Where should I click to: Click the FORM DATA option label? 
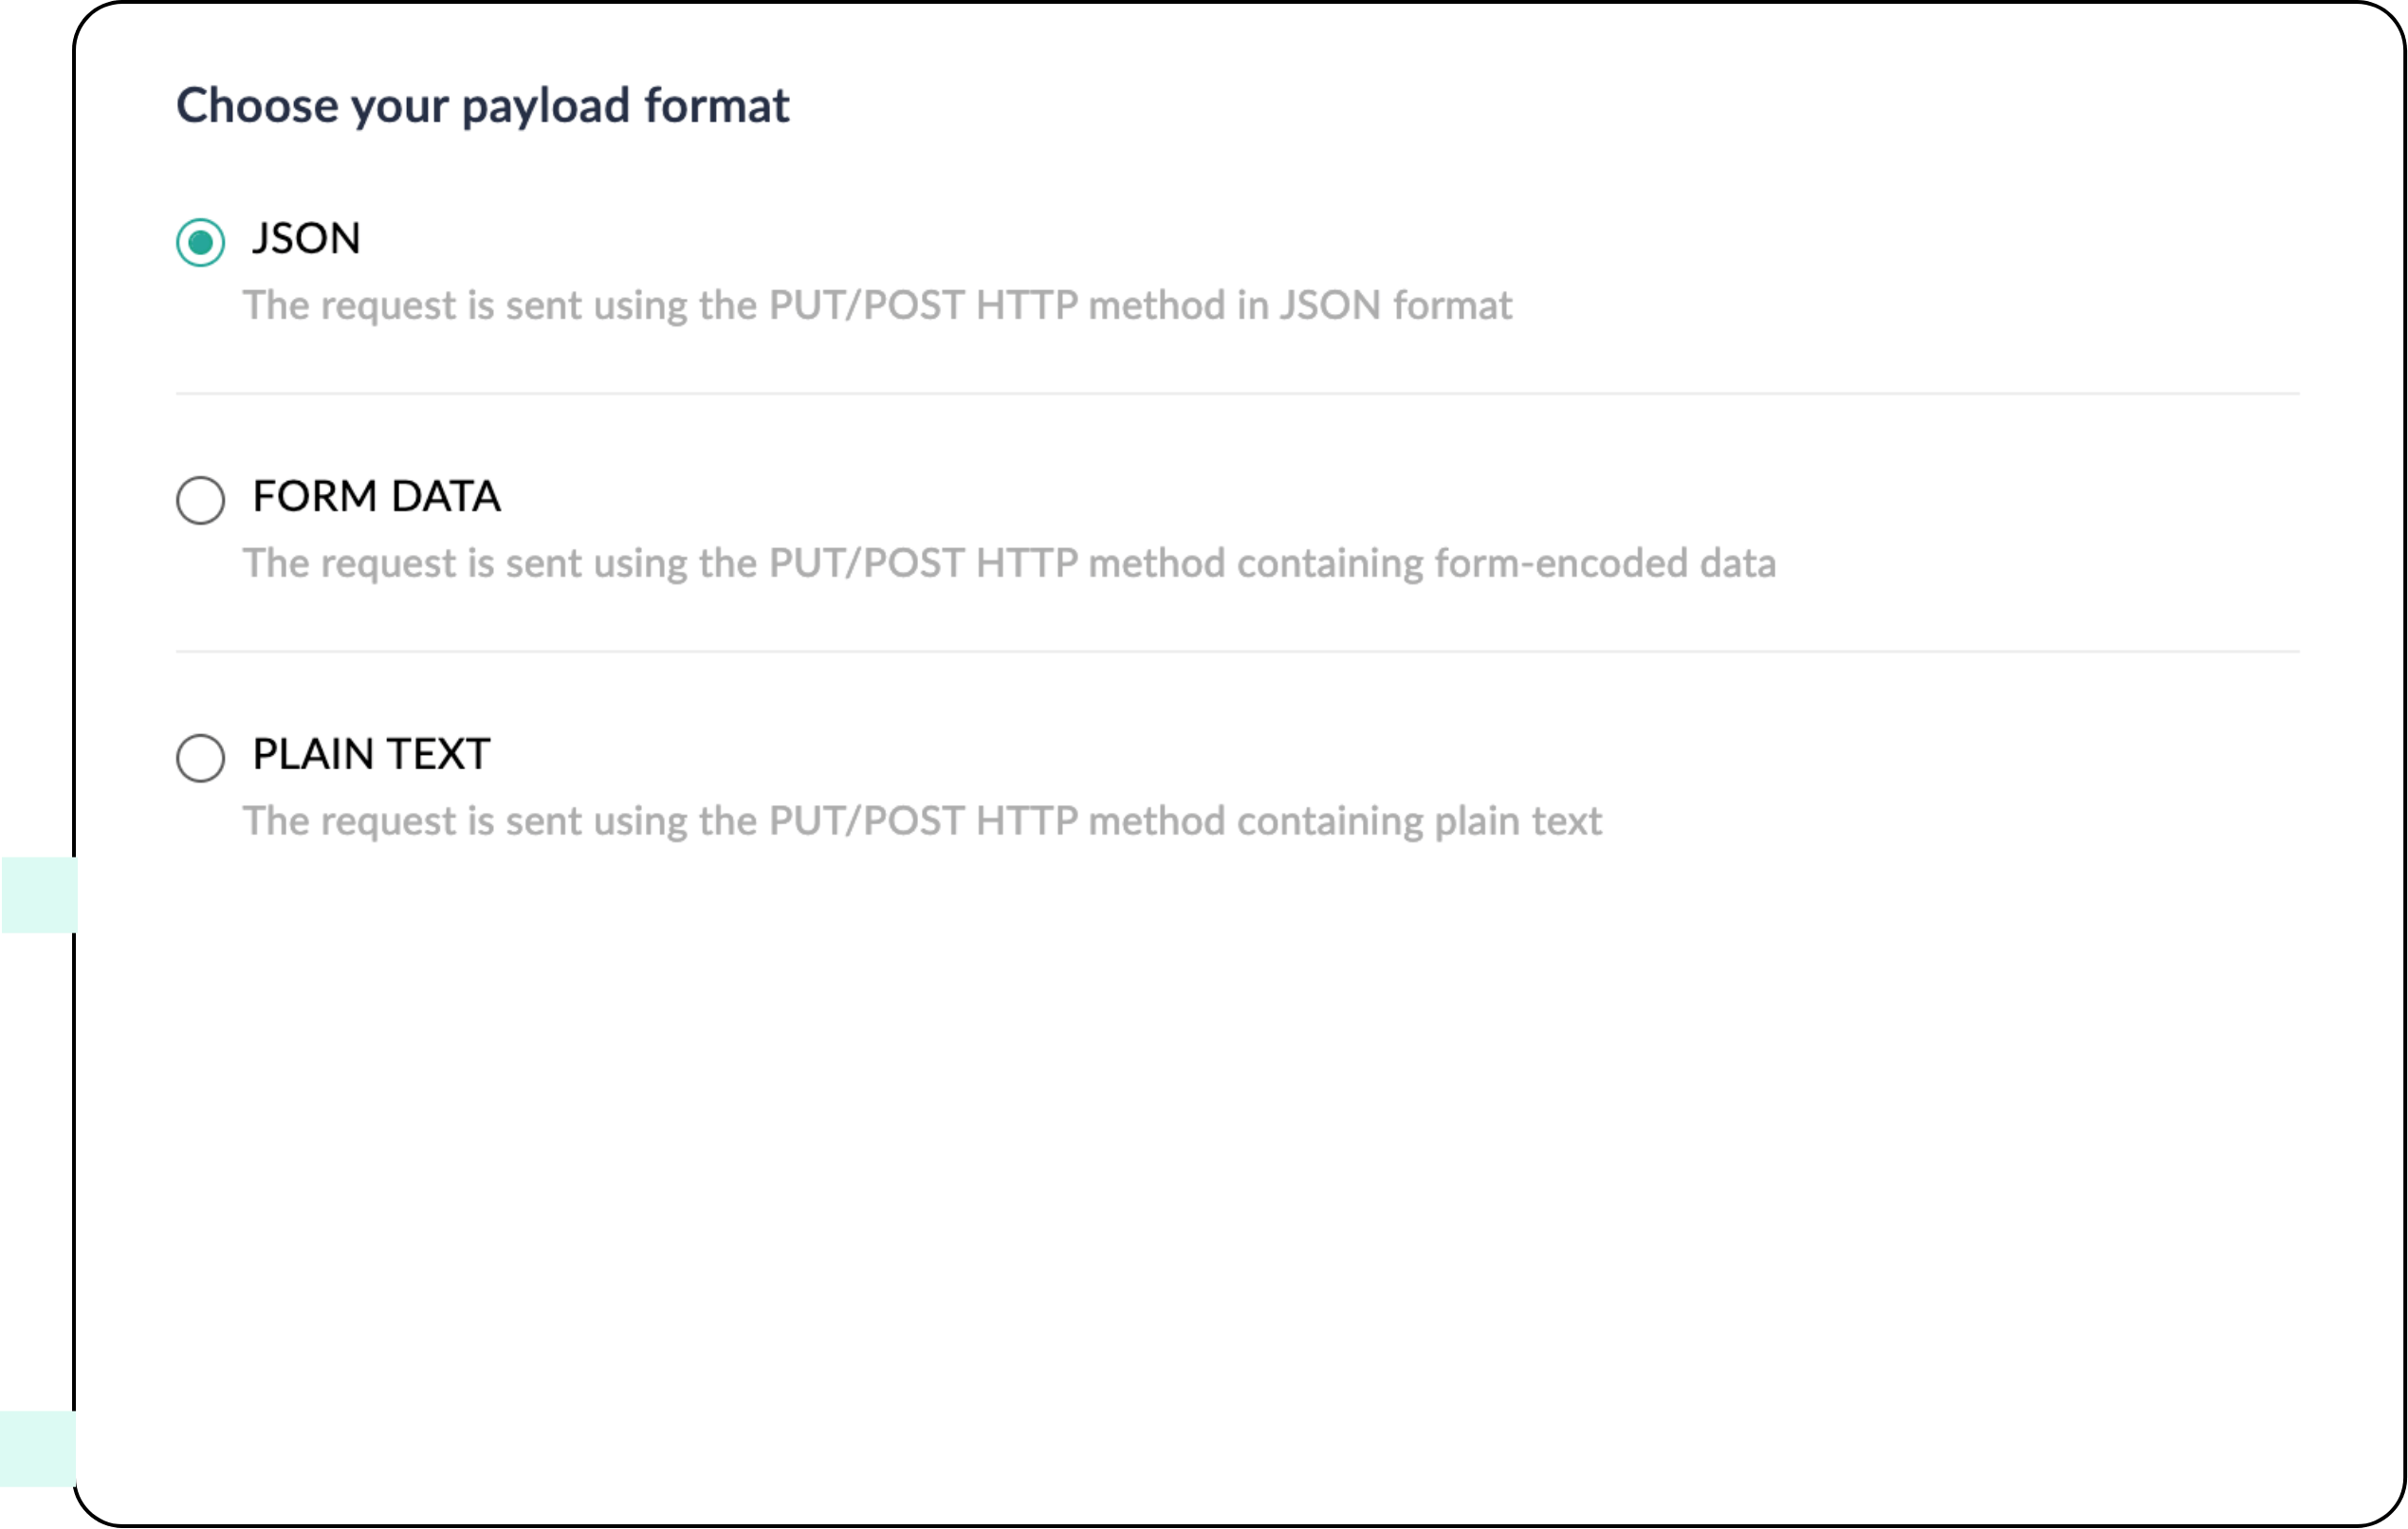point(376,497)
